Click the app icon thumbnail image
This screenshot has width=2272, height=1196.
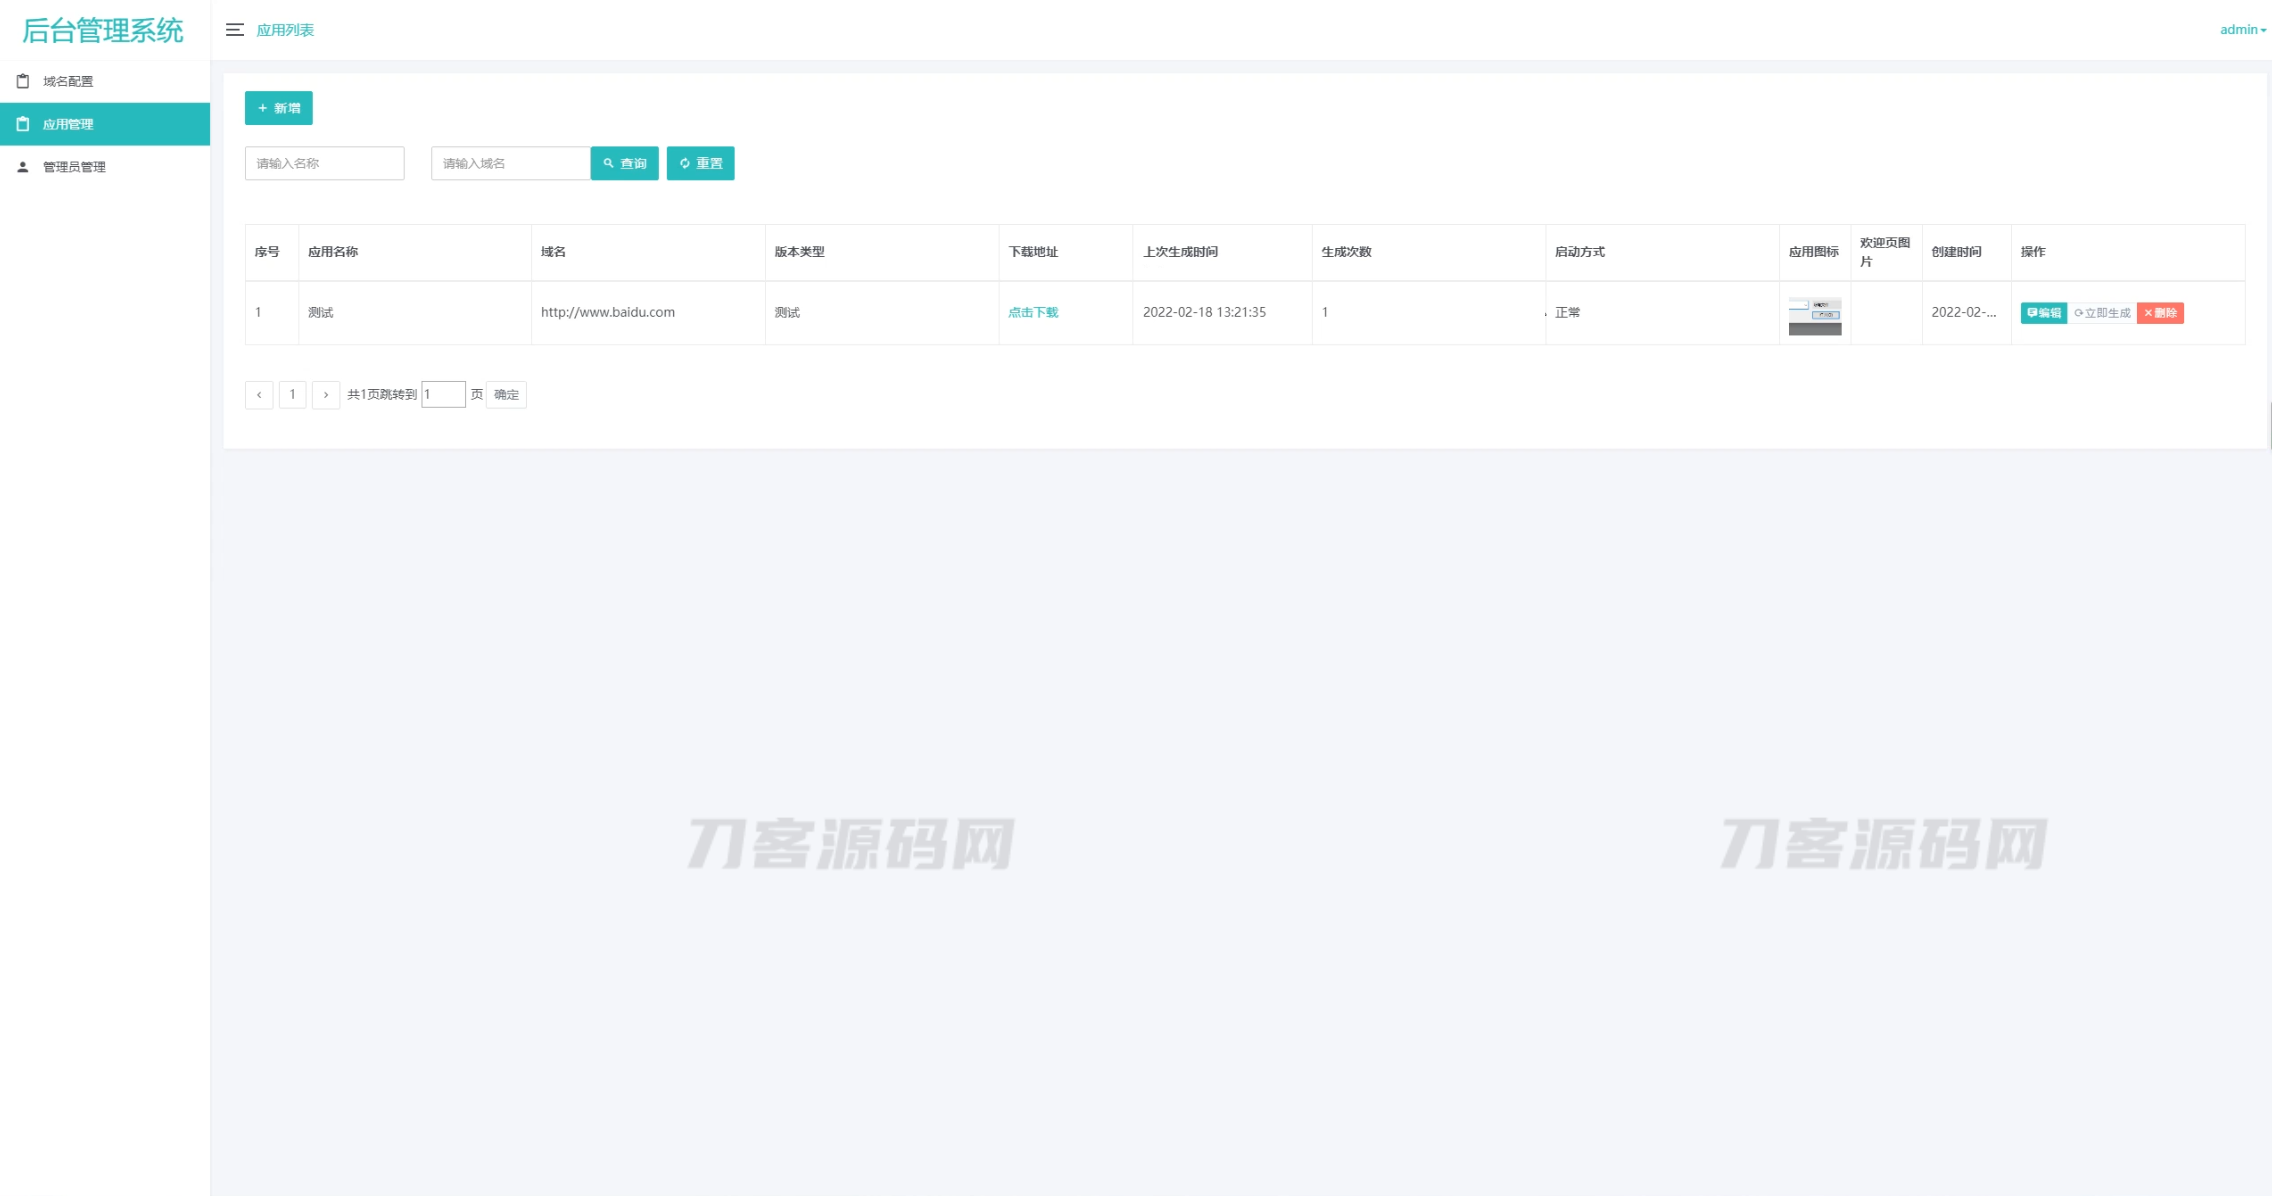pyautogui.click(x=1815, y=315)
